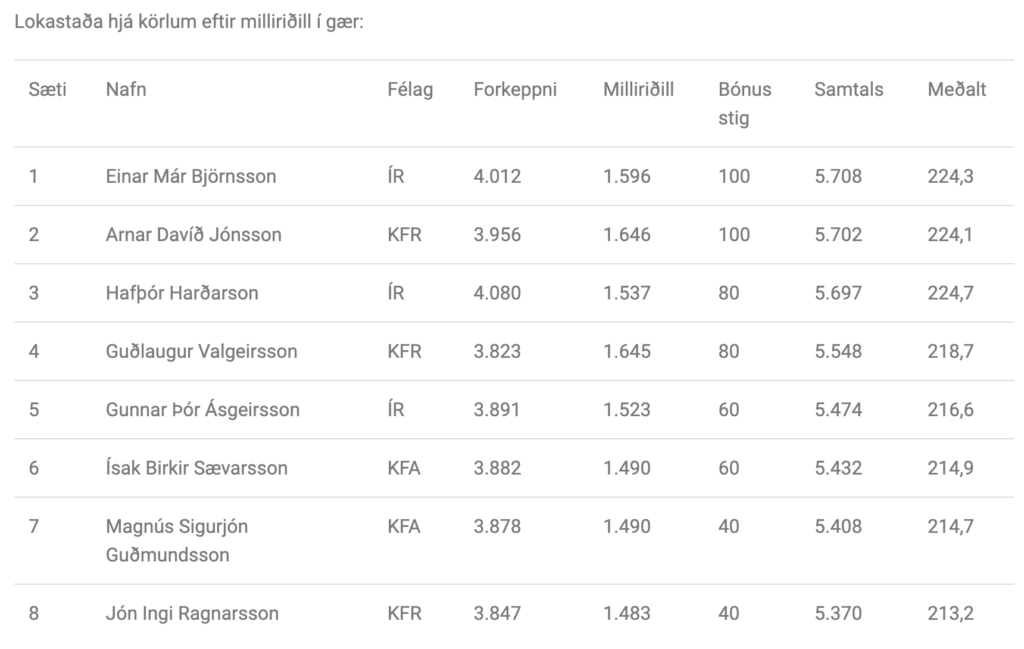Screen dimensions: 1024x649
Task: Select the name Arnar Davíð Jónsson
Action: [193, 234]
